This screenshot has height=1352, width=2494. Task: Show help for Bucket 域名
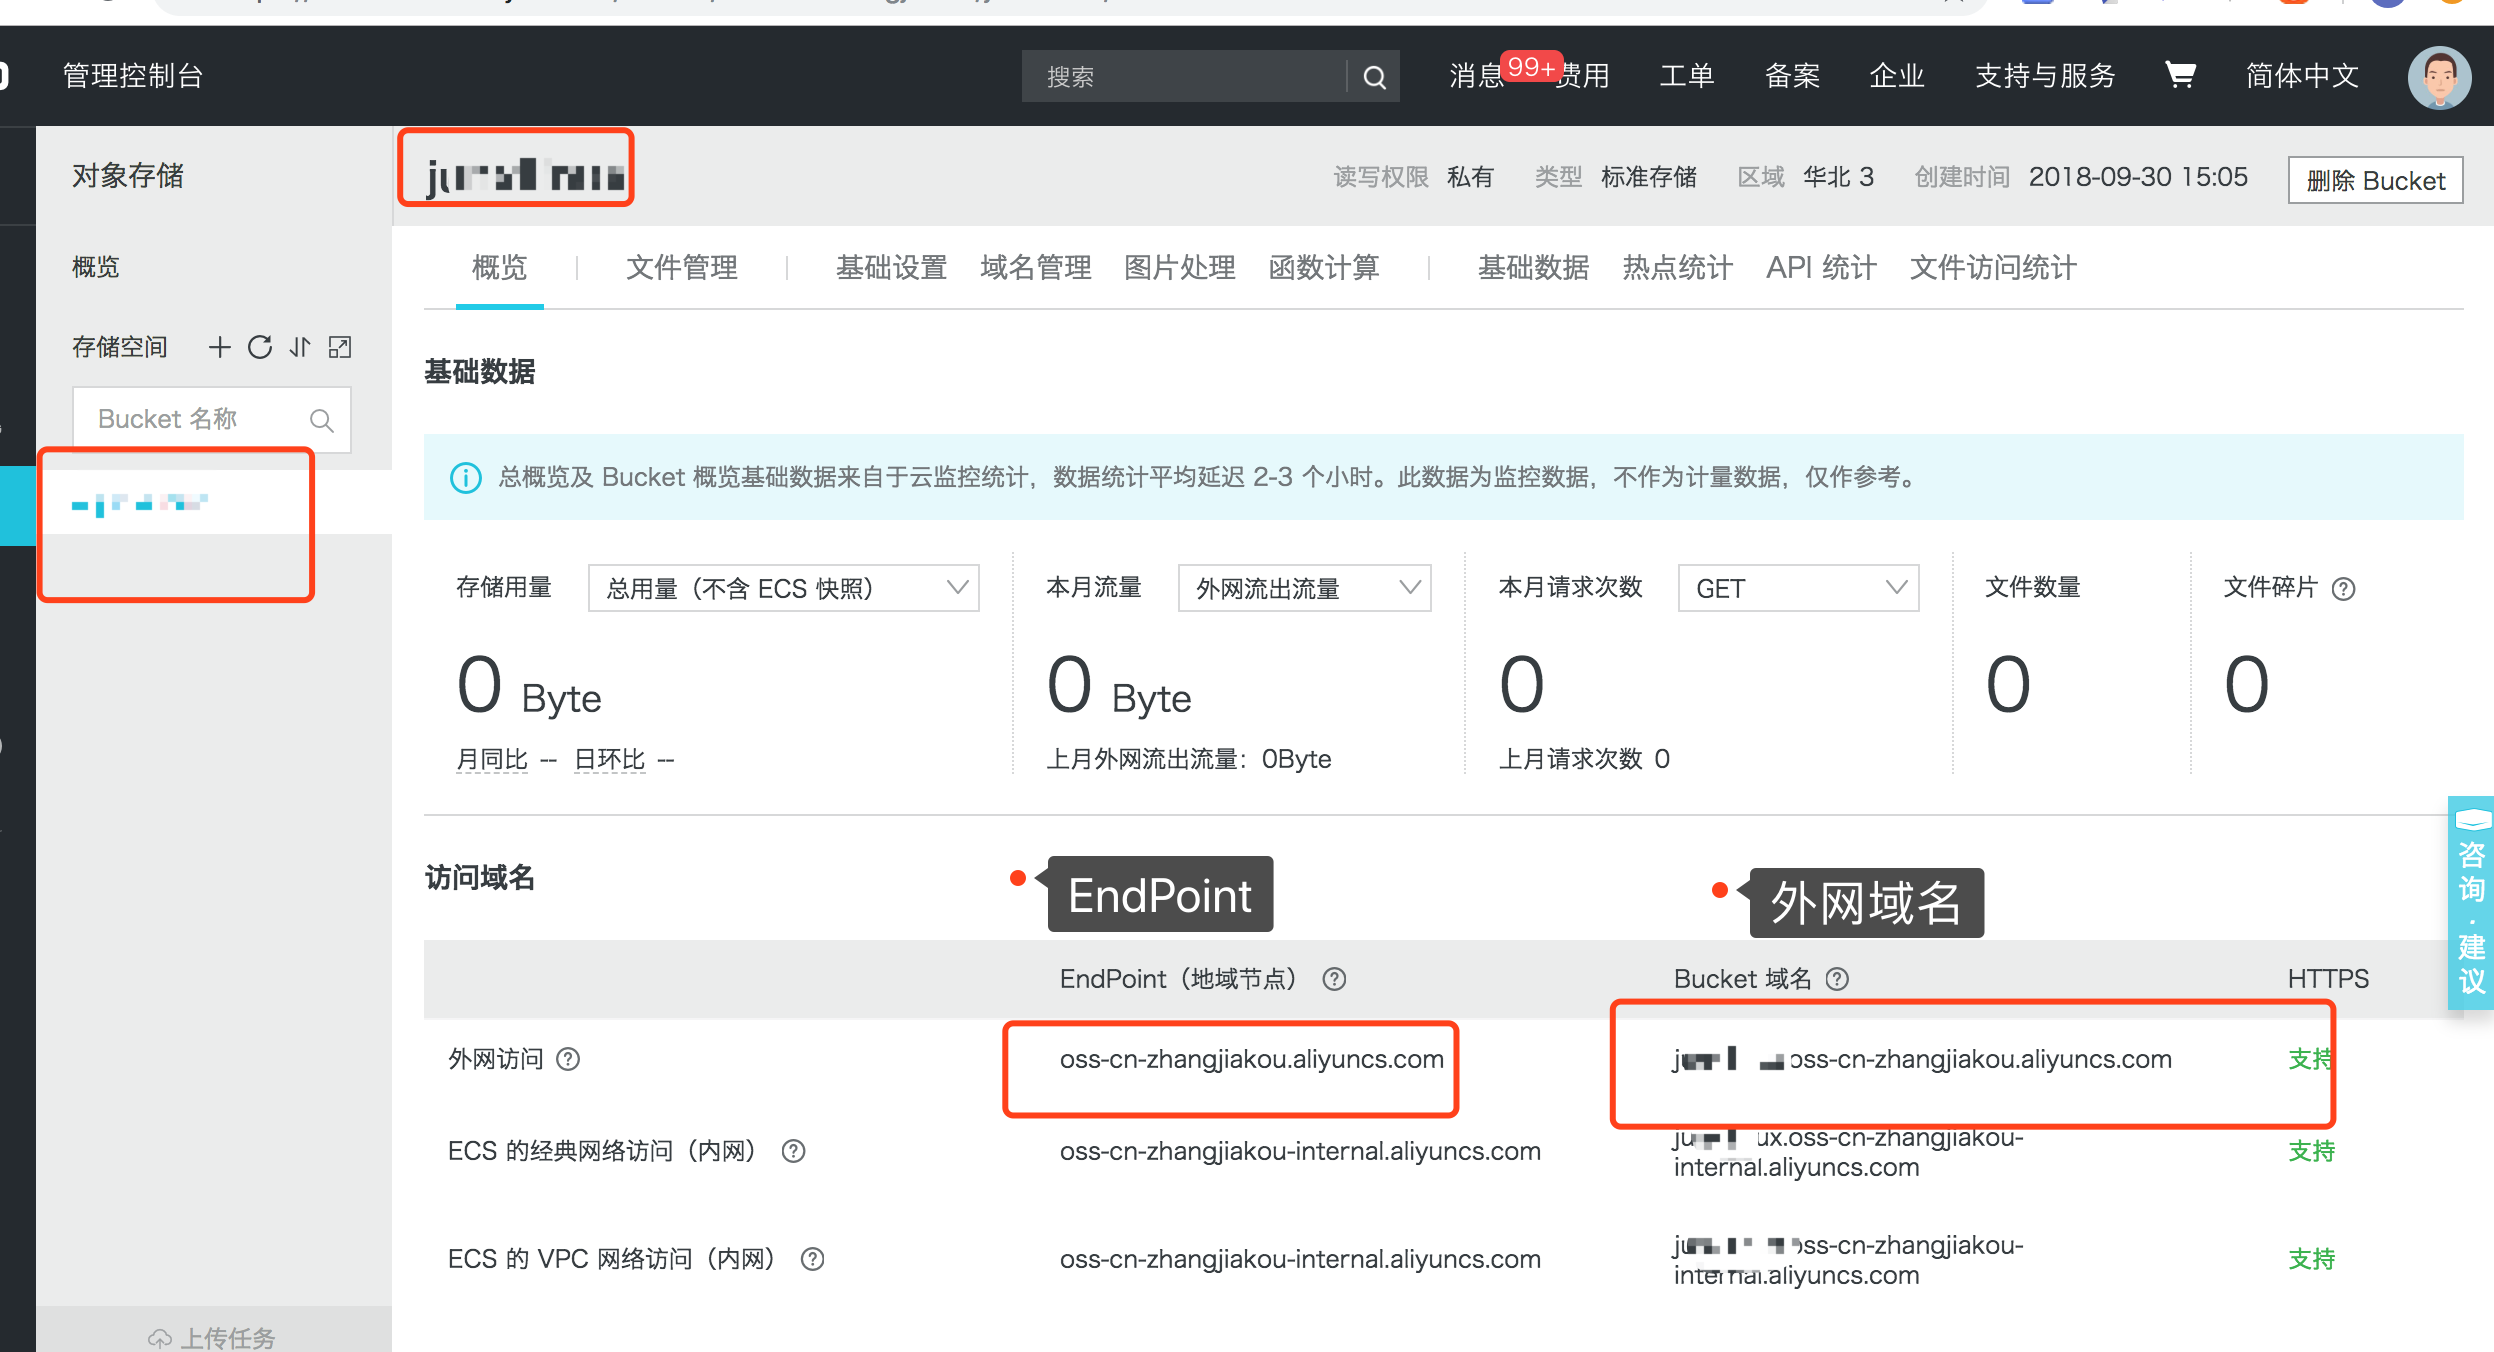point(1837,979)
